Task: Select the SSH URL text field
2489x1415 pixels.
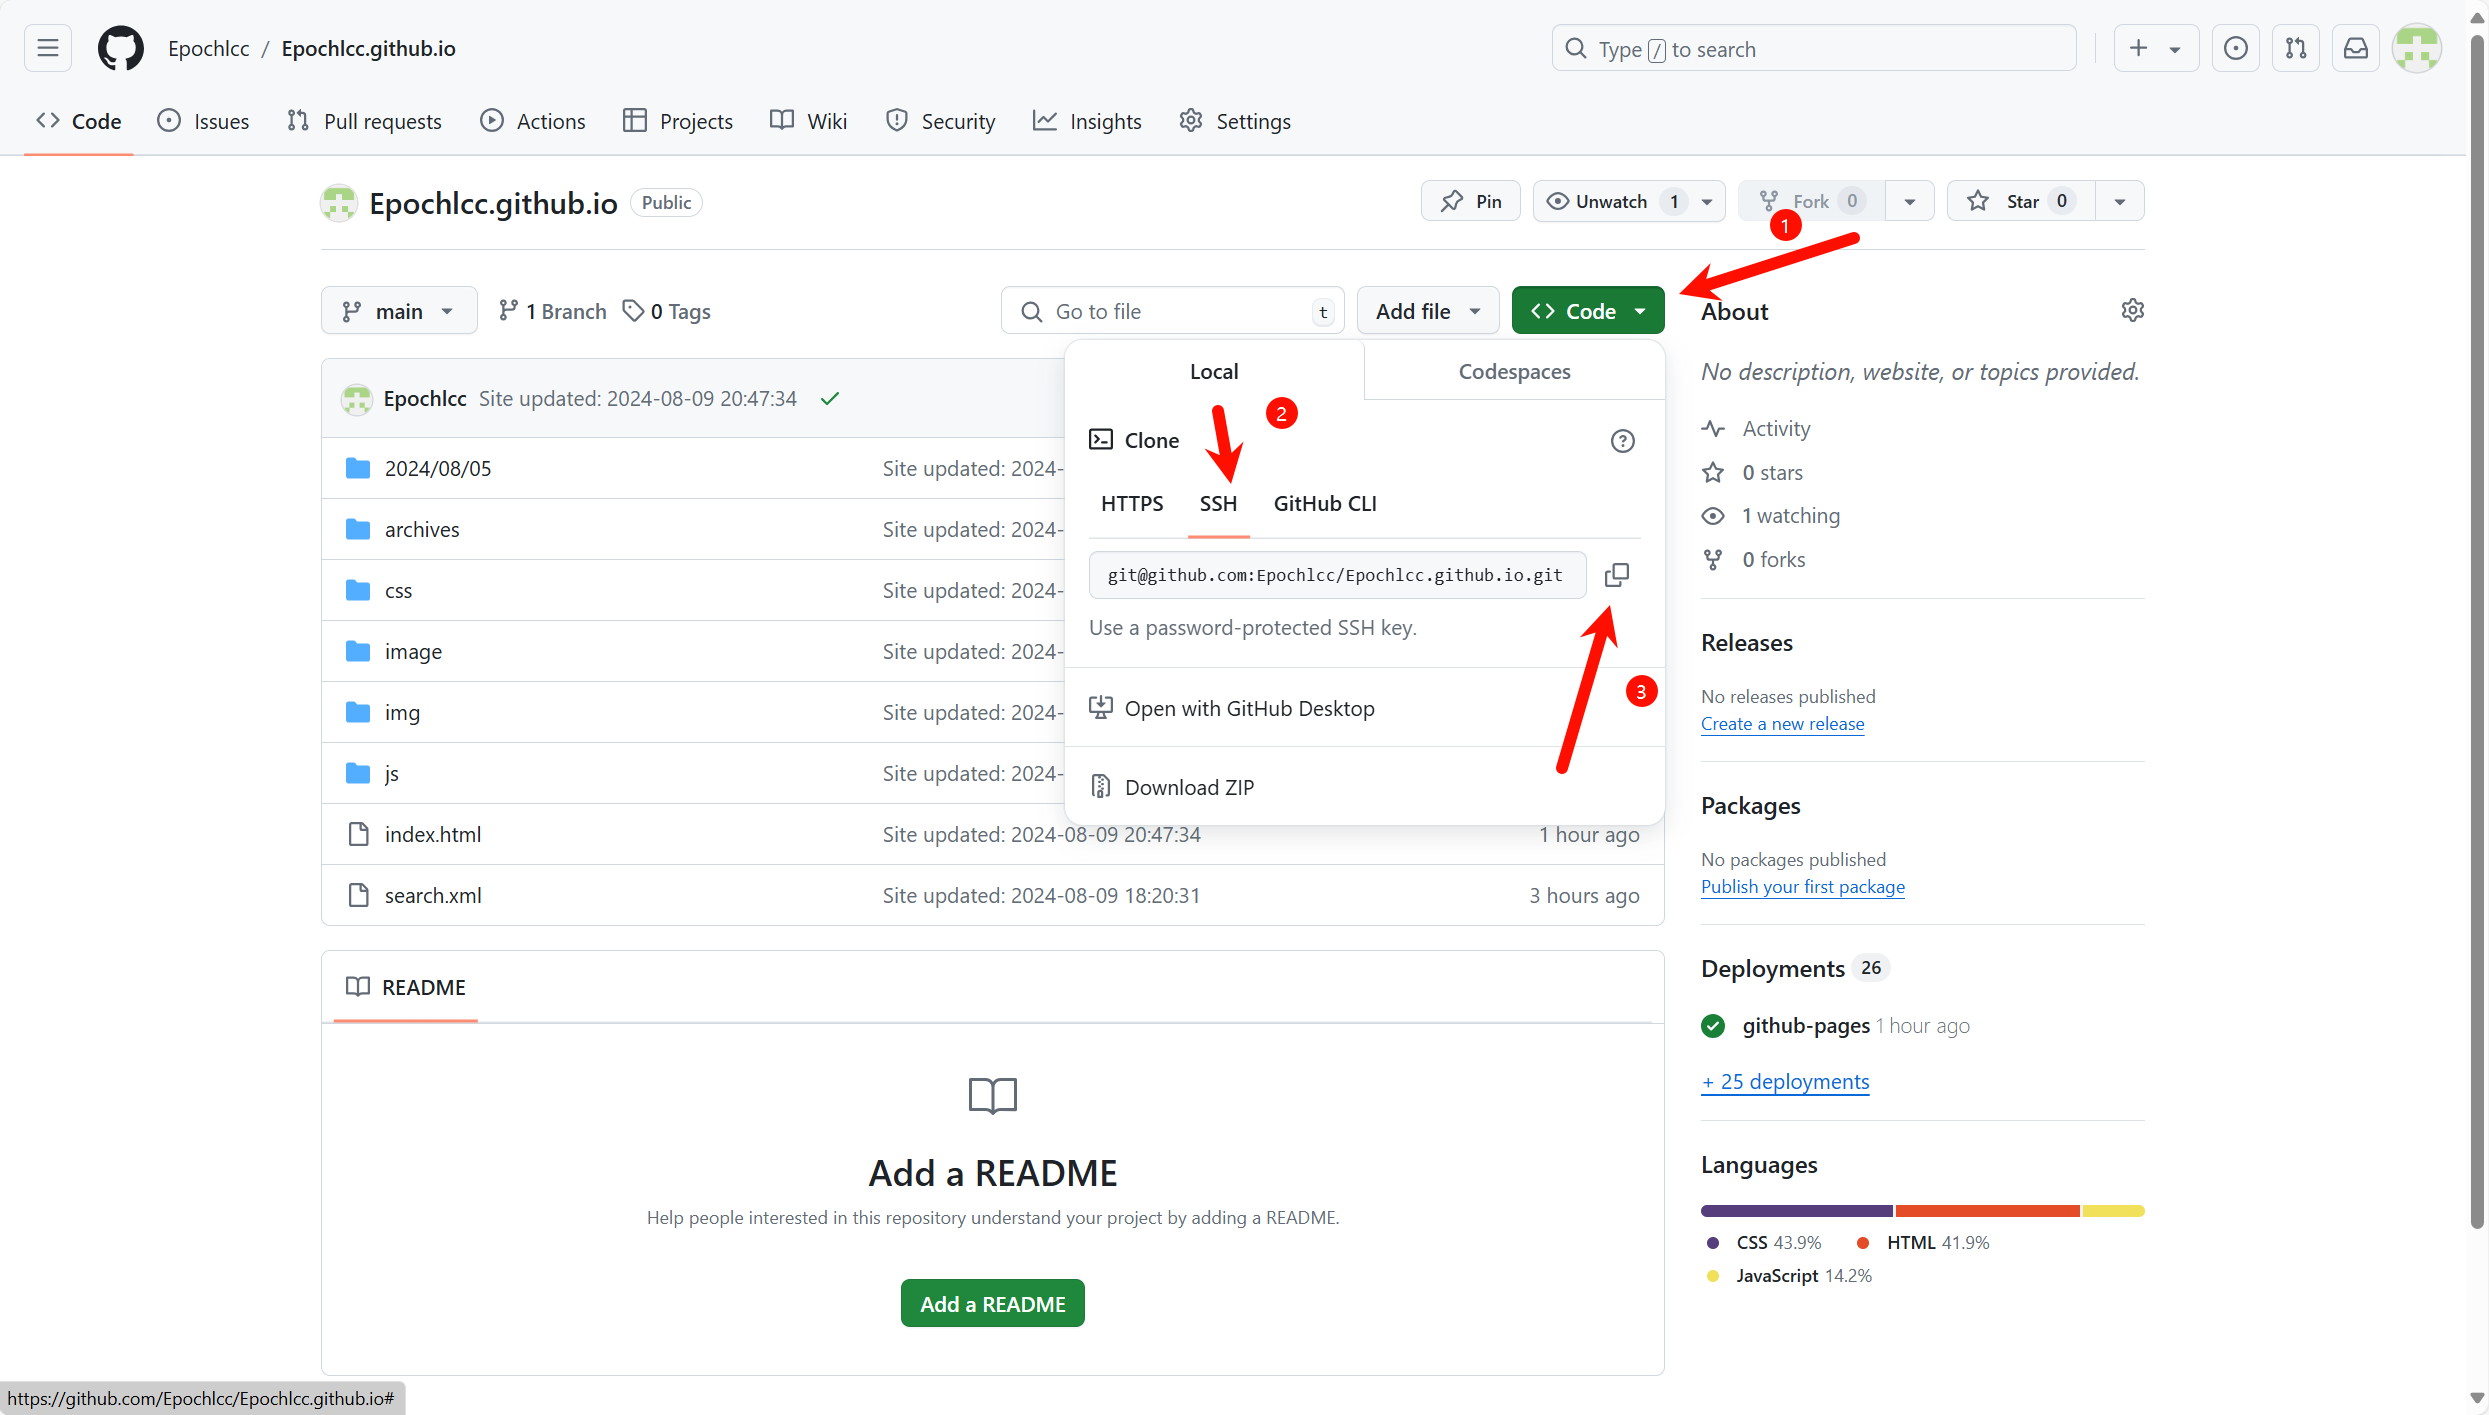Action: click(1337, 575)
